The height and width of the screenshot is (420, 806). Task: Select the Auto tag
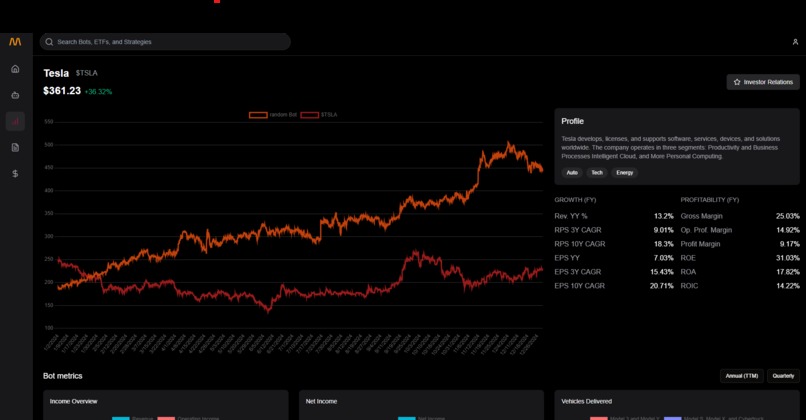(x=572, y=173)
